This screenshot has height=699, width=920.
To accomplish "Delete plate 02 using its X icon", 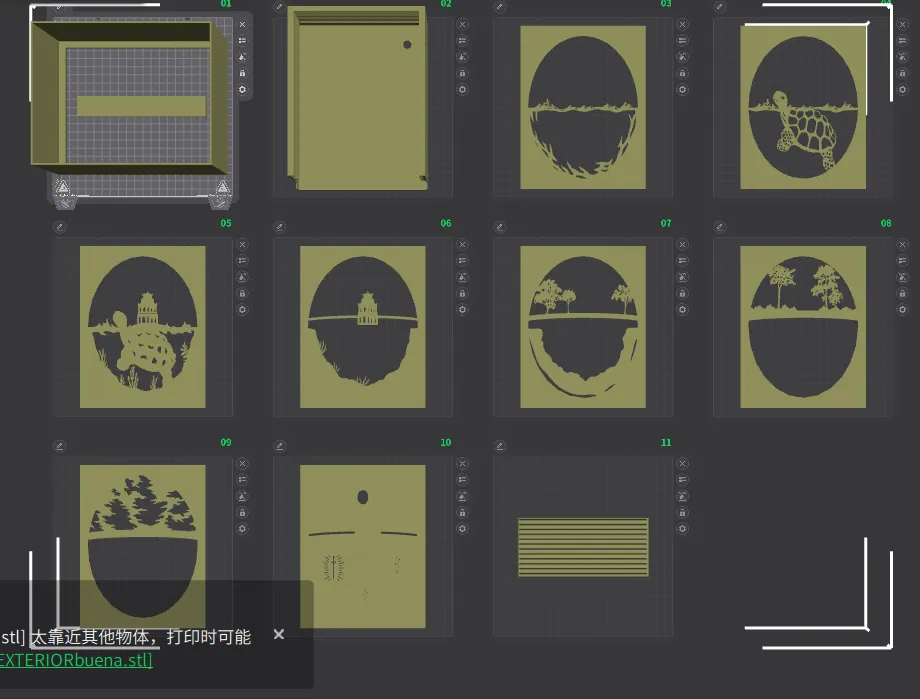I will (462, 24).
